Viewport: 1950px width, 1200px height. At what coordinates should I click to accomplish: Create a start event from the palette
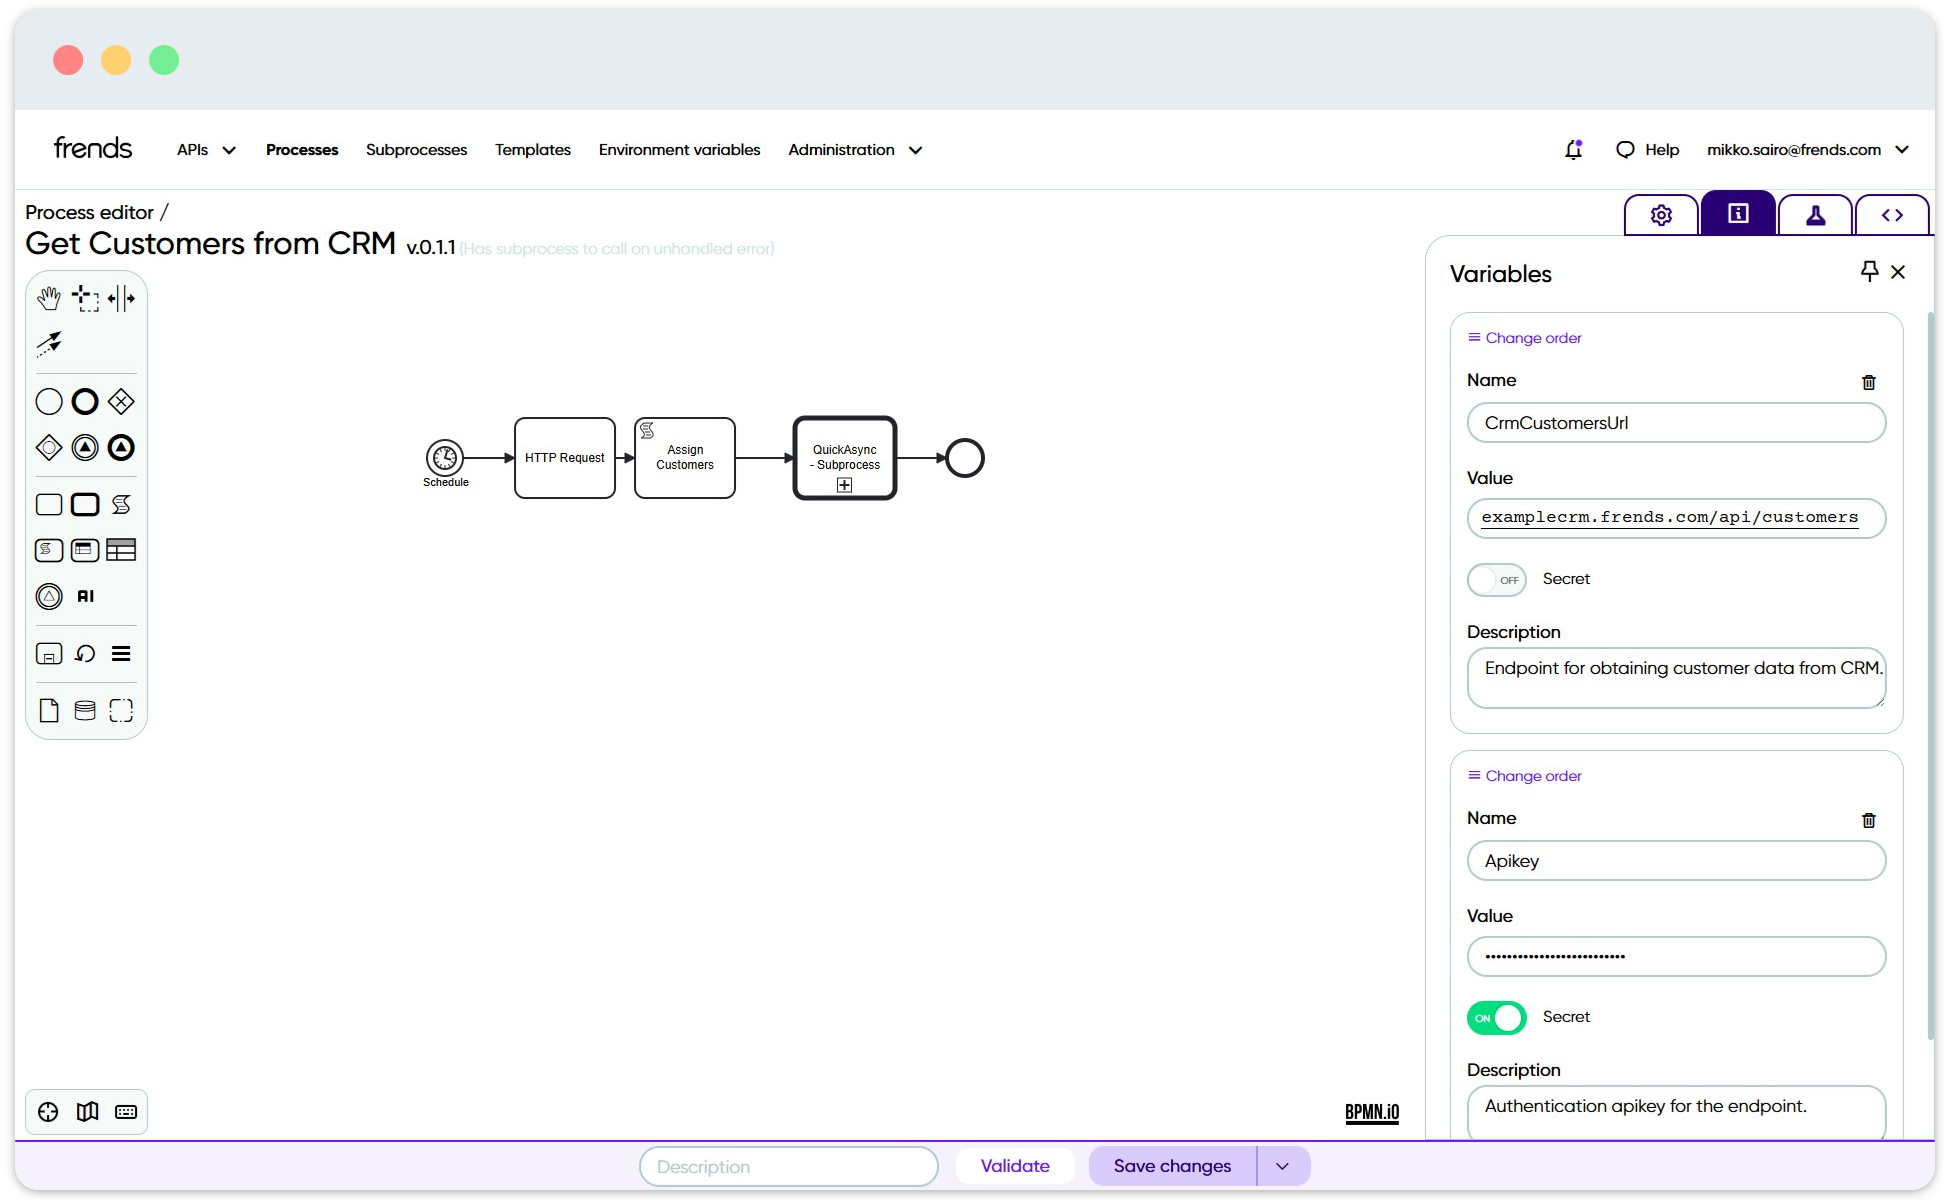click(48, 400)
